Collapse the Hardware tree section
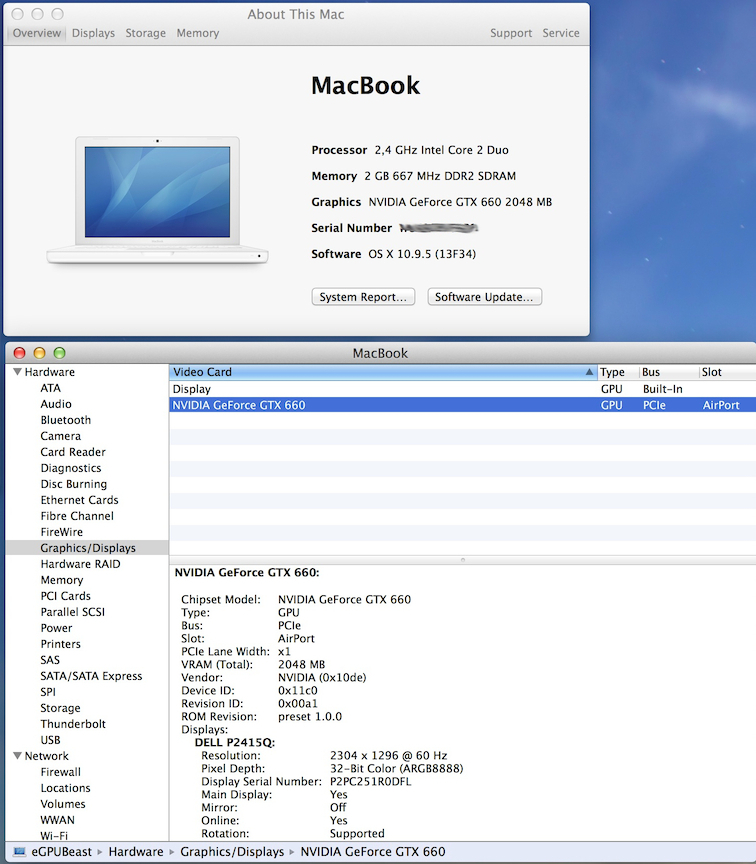Image resolution: width=756 pixels, height=864 pixels. [x=17, y=372]
